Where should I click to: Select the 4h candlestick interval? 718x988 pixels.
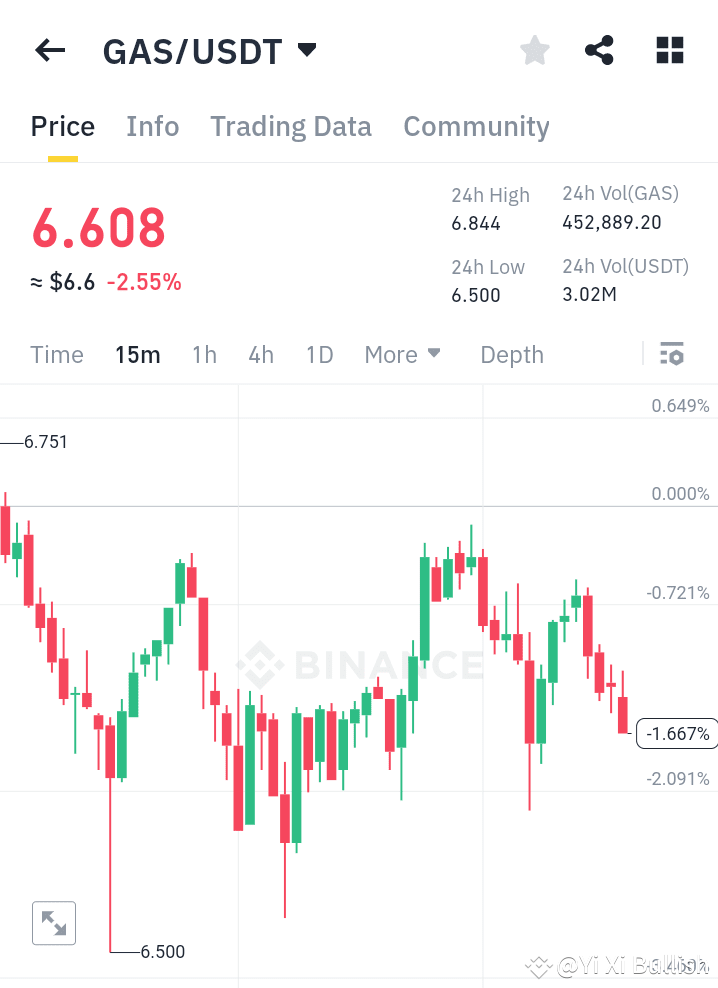[x=260, y=354]
